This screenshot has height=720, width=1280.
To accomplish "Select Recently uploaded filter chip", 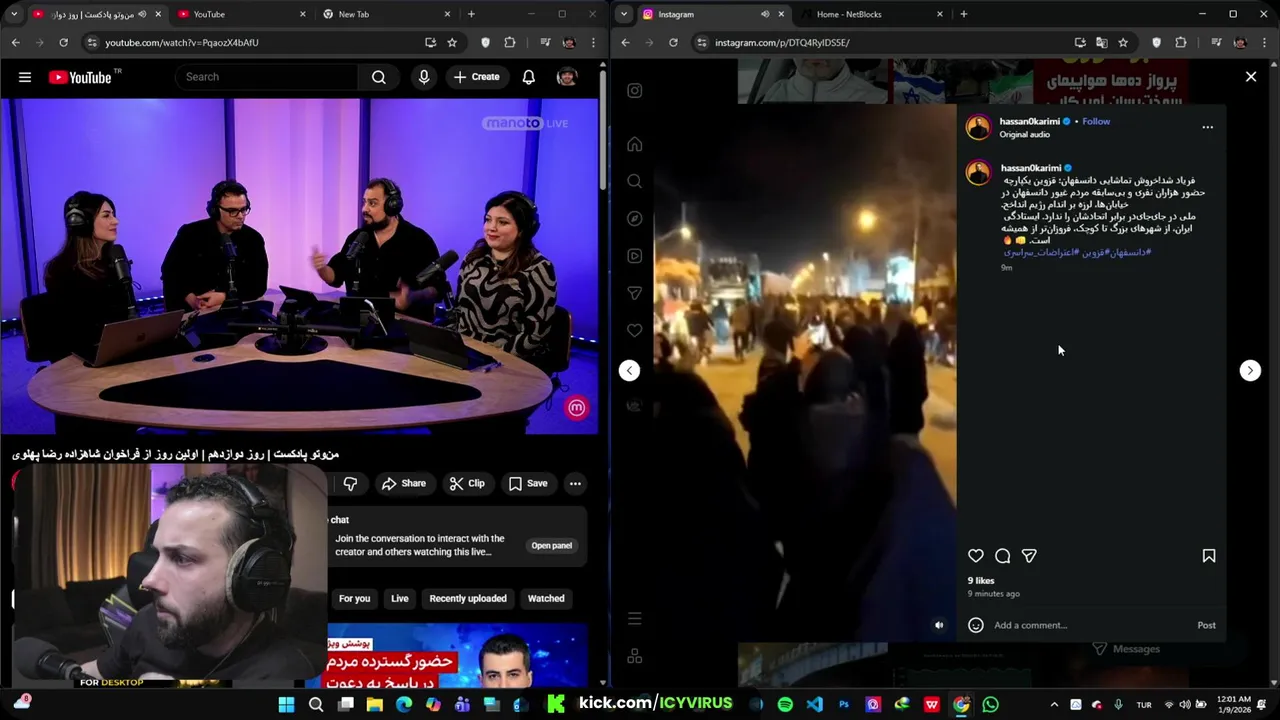I will pyautogui.click(x=468, y=598).
